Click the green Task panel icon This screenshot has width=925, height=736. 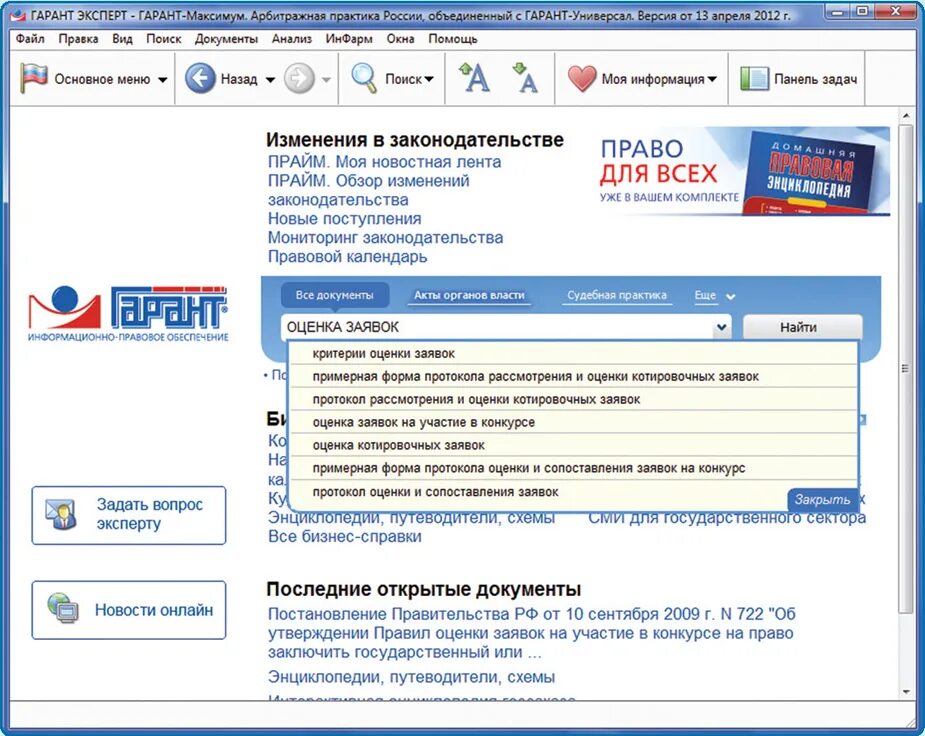(x=755, y=78)
